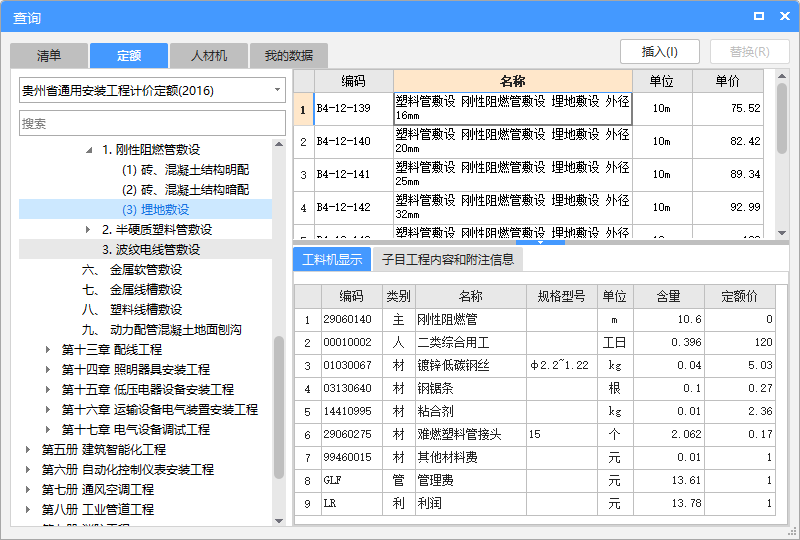Click the quota list scrollbar thumb

[x=782, y=118]
